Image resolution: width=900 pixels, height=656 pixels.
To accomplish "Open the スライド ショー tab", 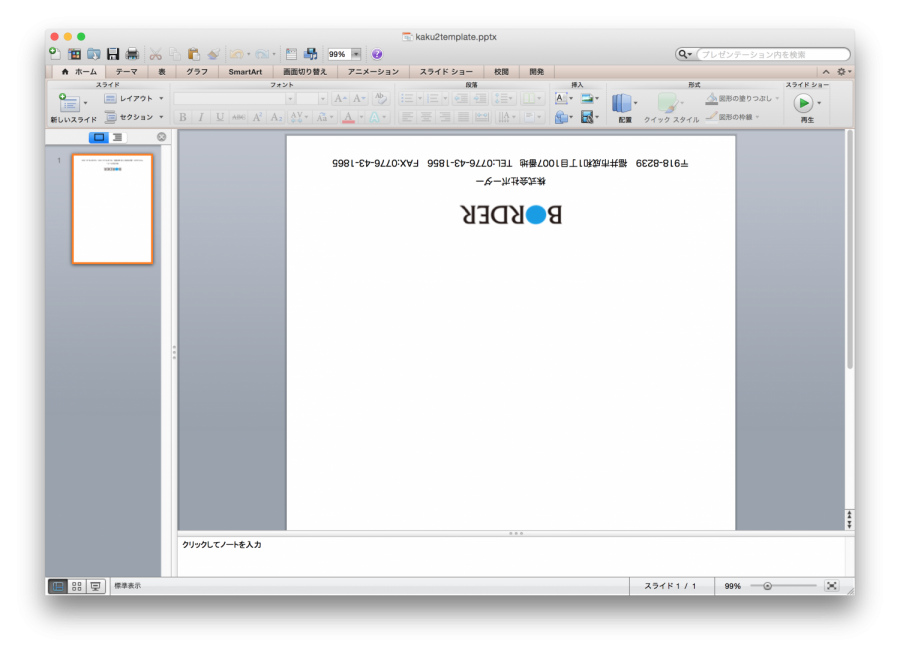I will click(x=446, y=72).
